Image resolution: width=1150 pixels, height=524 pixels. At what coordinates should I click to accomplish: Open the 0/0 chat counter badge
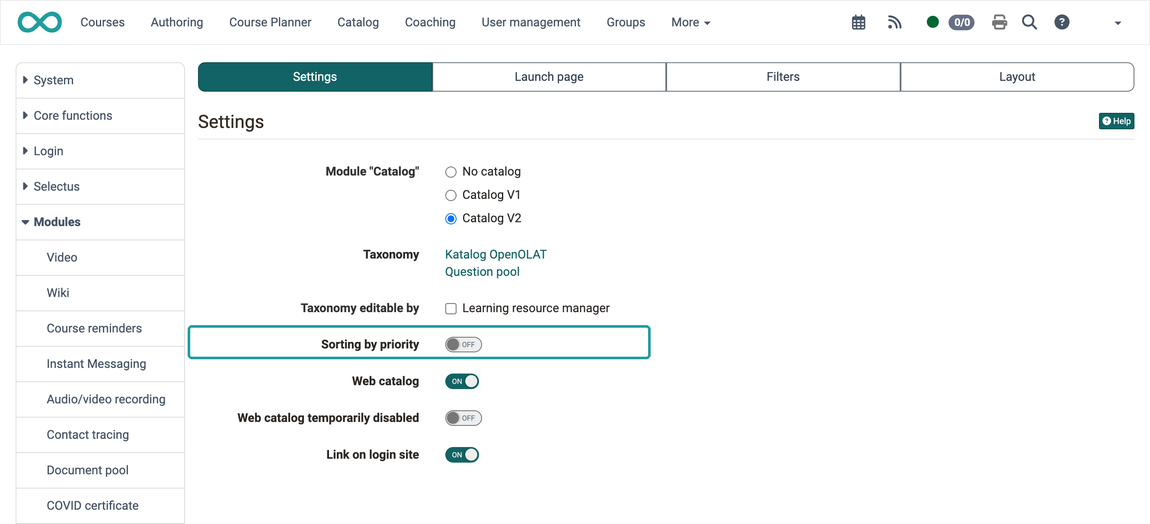click(962, 23)
